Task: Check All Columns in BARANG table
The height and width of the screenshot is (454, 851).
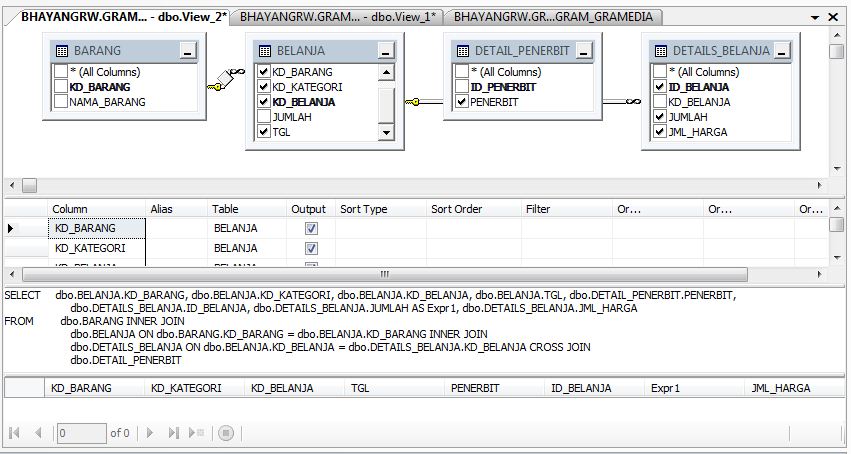Action: (61, 72)
